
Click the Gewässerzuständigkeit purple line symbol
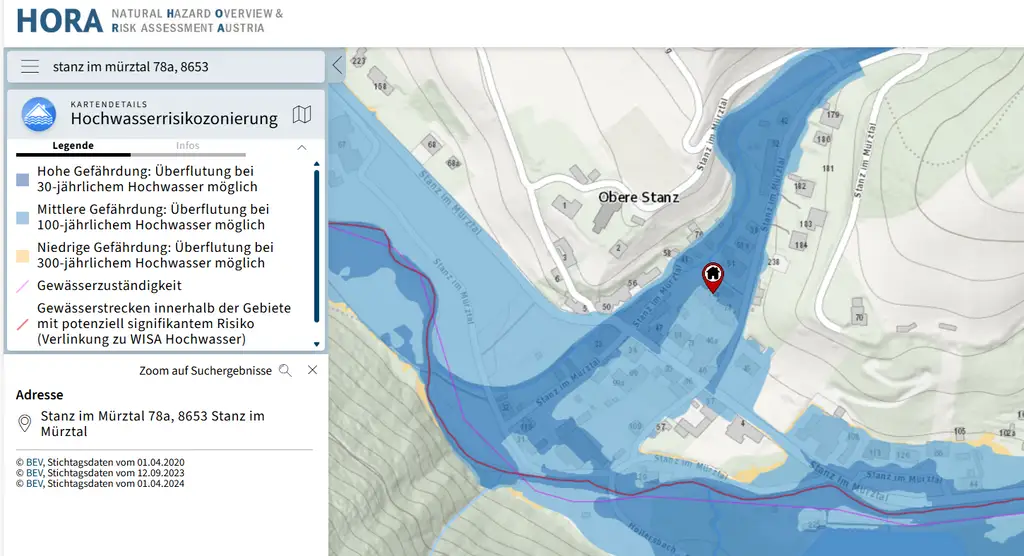coord(23,286)
